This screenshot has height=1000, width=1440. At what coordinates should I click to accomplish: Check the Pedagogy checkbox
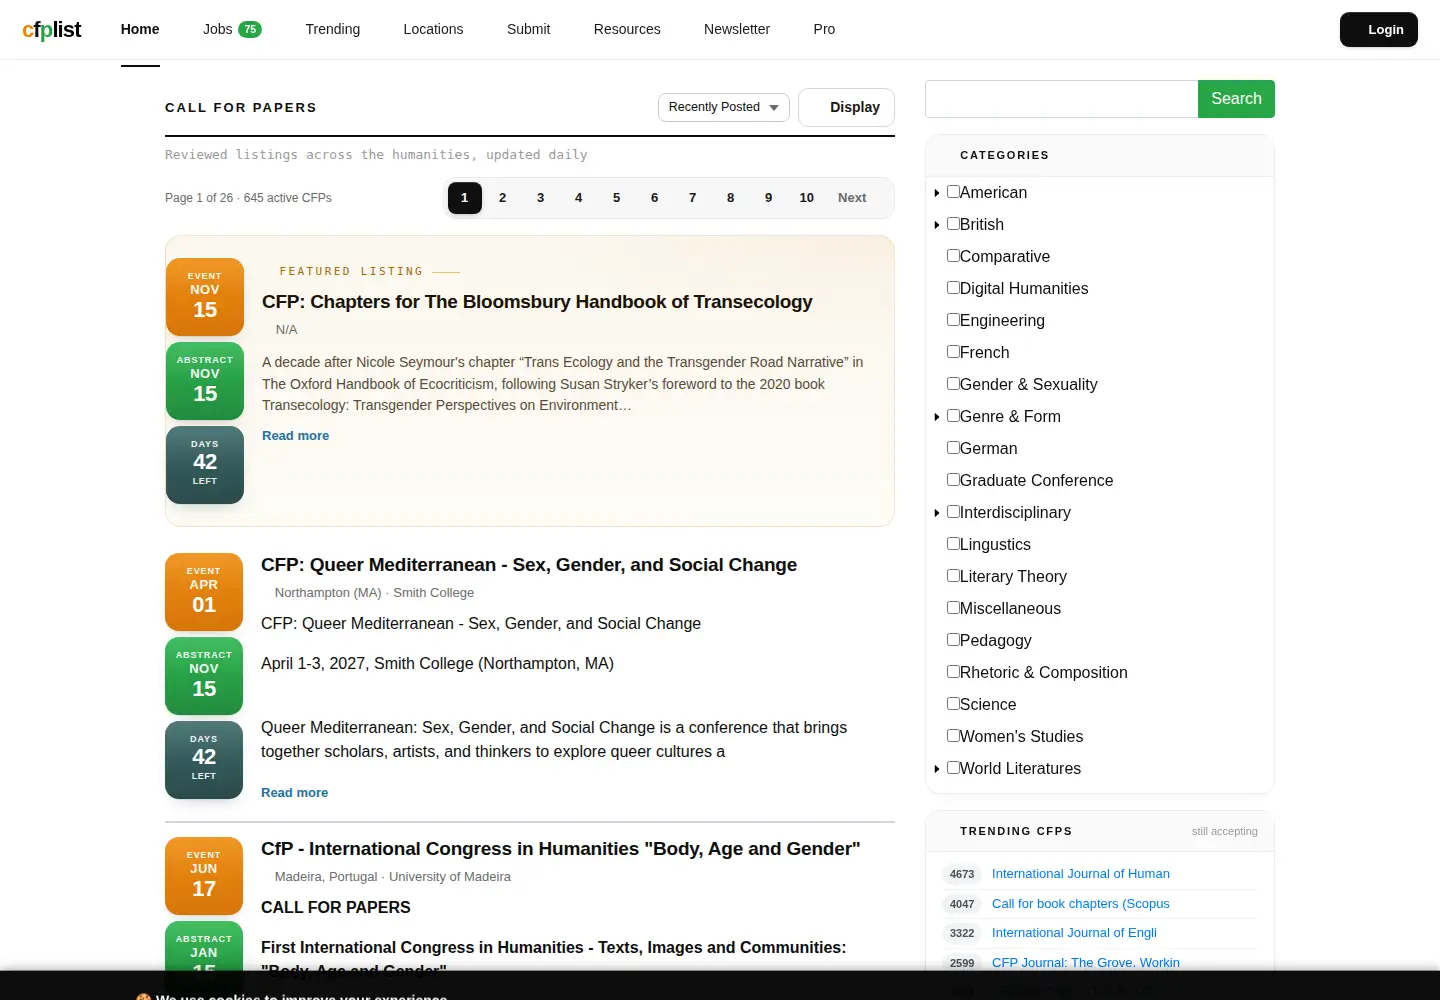click(953, 639)
